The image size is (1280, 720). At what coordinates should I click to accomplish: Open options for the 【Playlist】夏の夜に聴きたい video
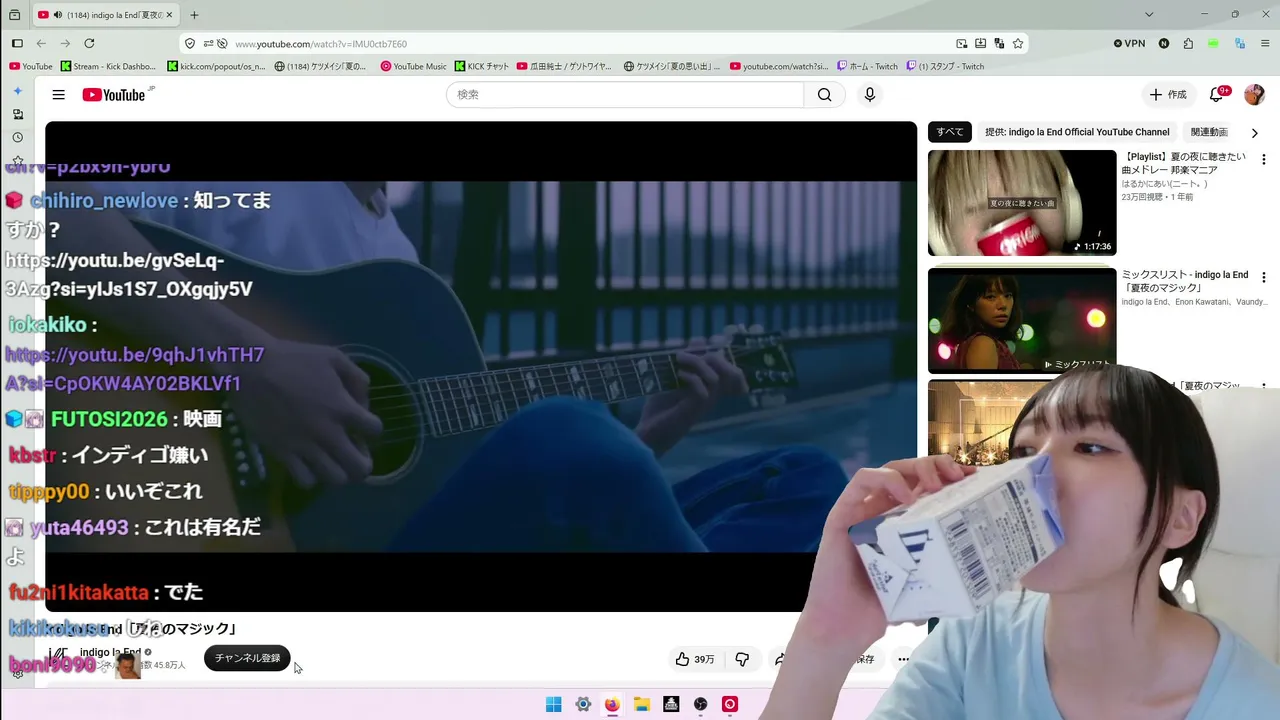tap(1264, 160)
